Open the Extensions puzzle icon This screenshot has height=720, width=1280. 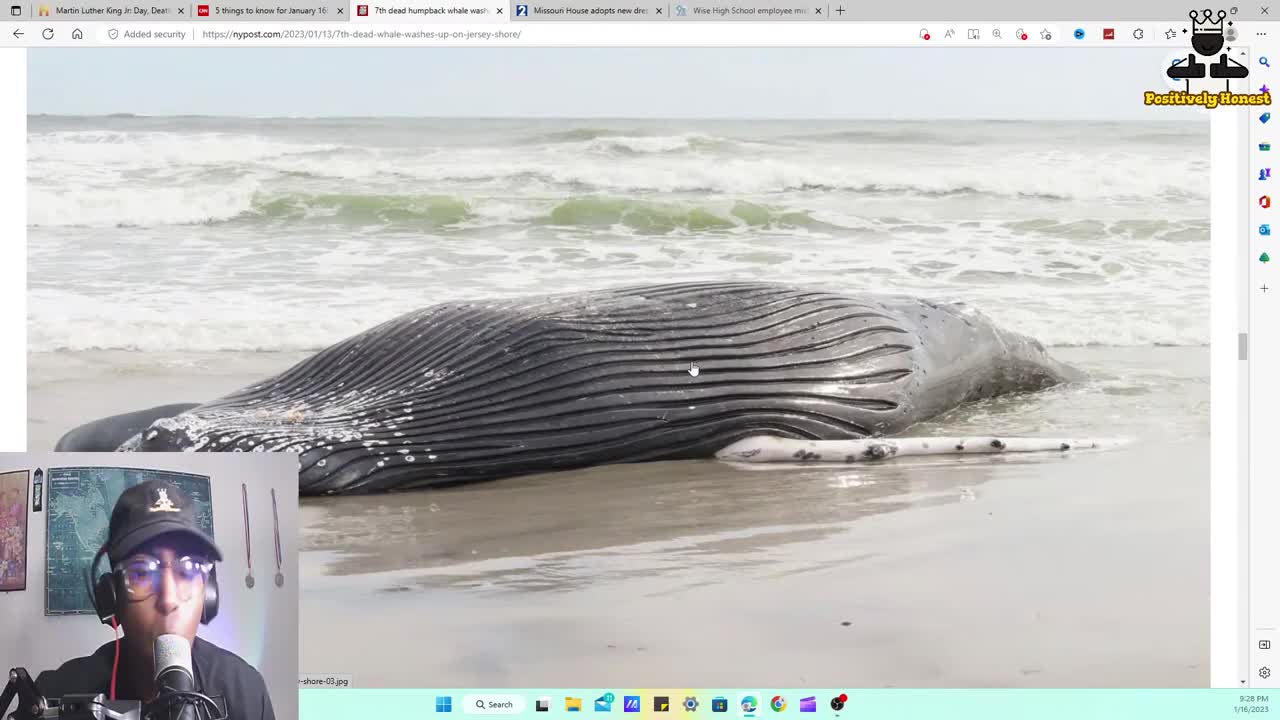pyautogui.click(x=1138, y=34)
